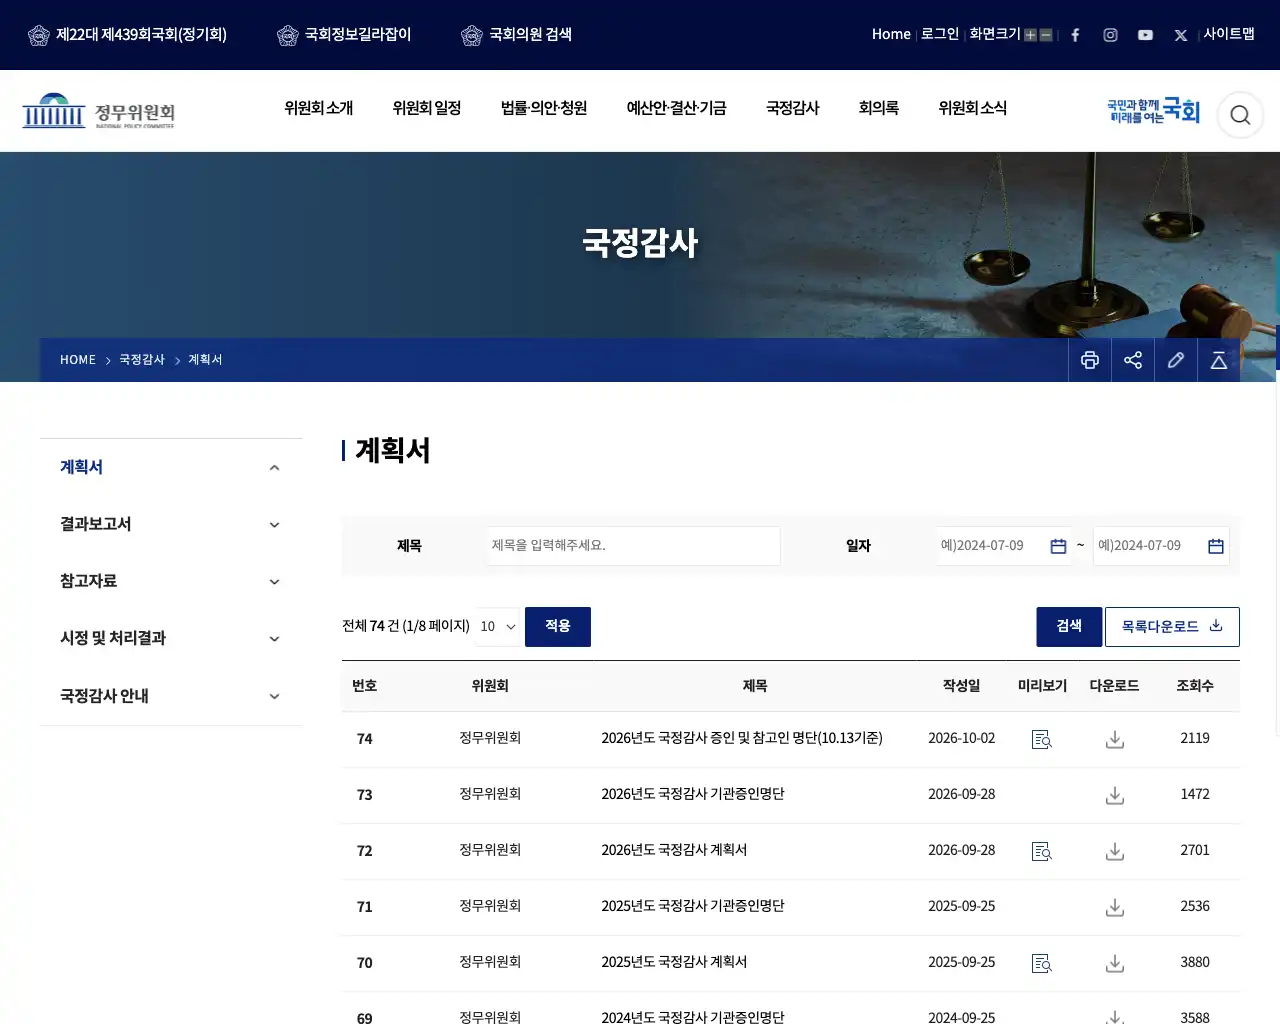This screenshot has height=1024, width=1280.
Task: Open the 위원회소개 menu
Action: coord(318,108)
